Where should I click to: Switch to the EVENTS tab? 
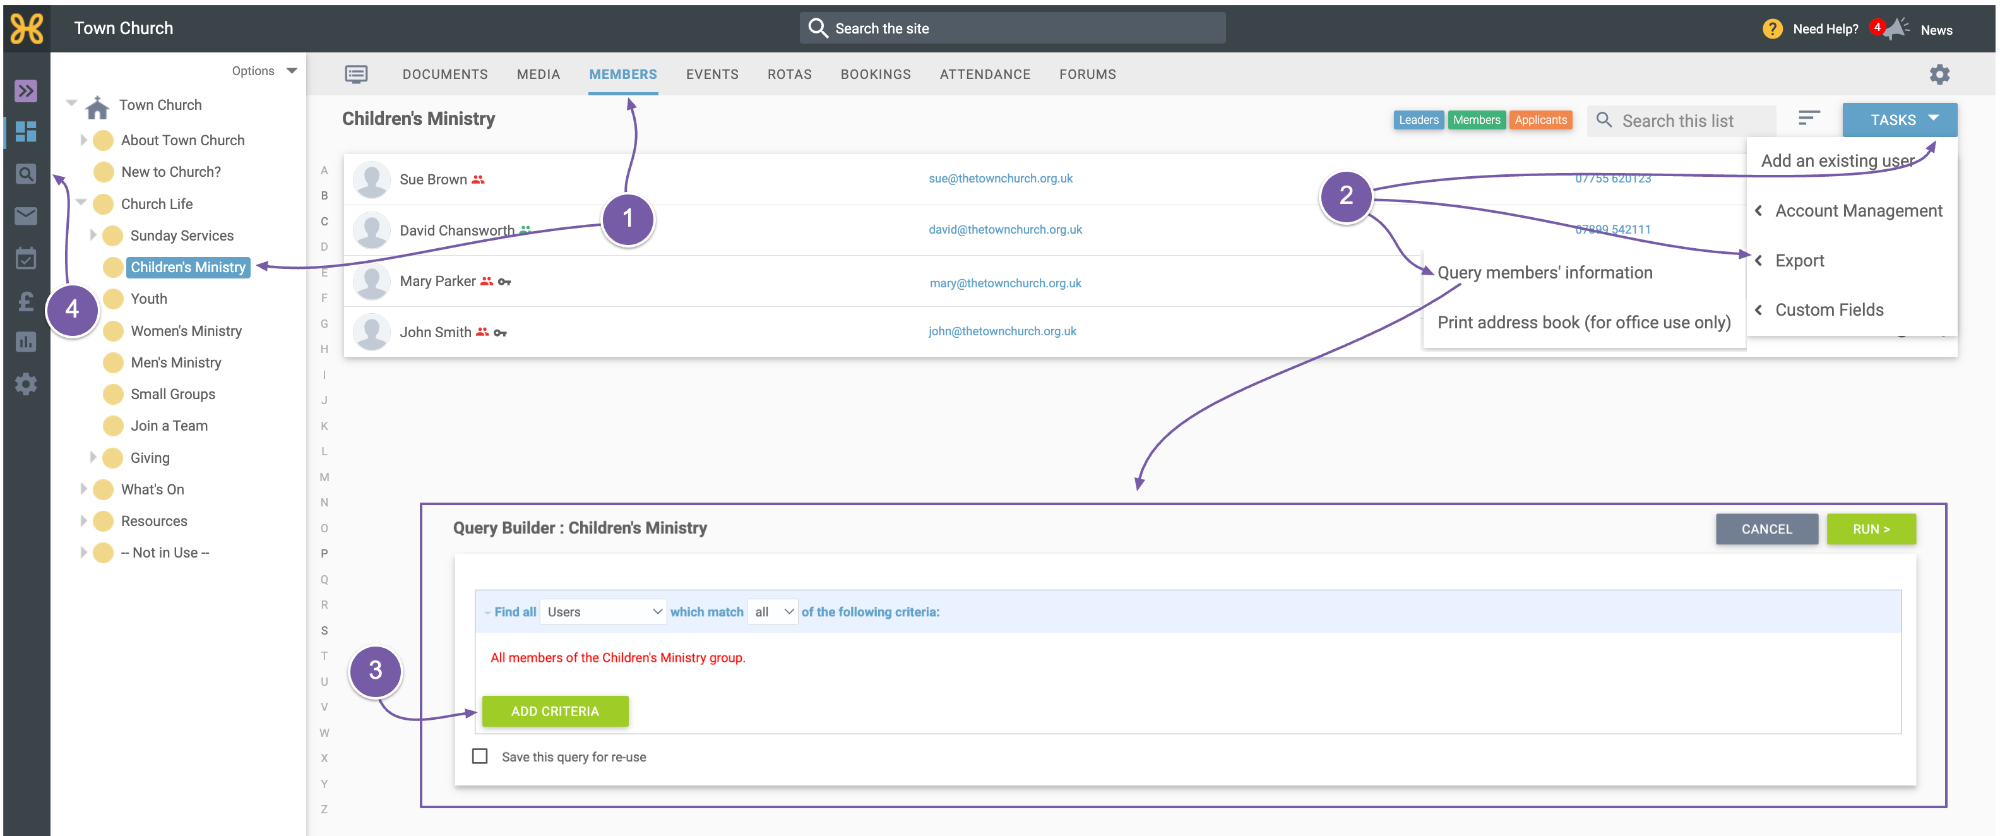712,74
